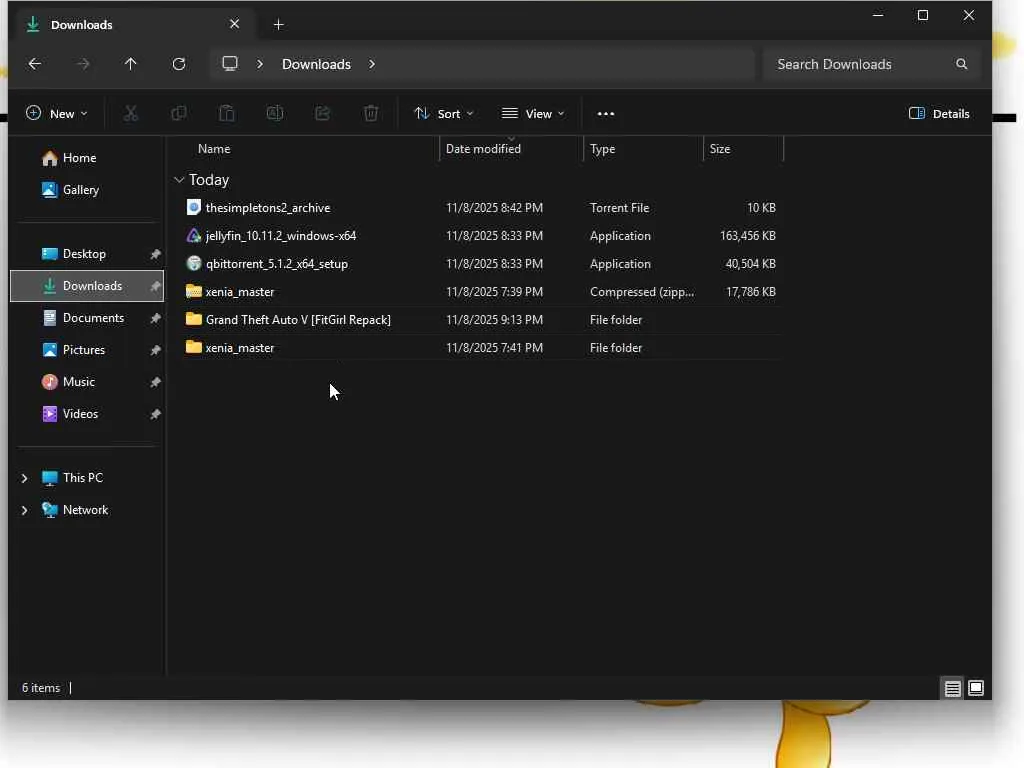Click the Compressed (zipp... type cell
The image size is (1024, 768).
coord(642,292)
